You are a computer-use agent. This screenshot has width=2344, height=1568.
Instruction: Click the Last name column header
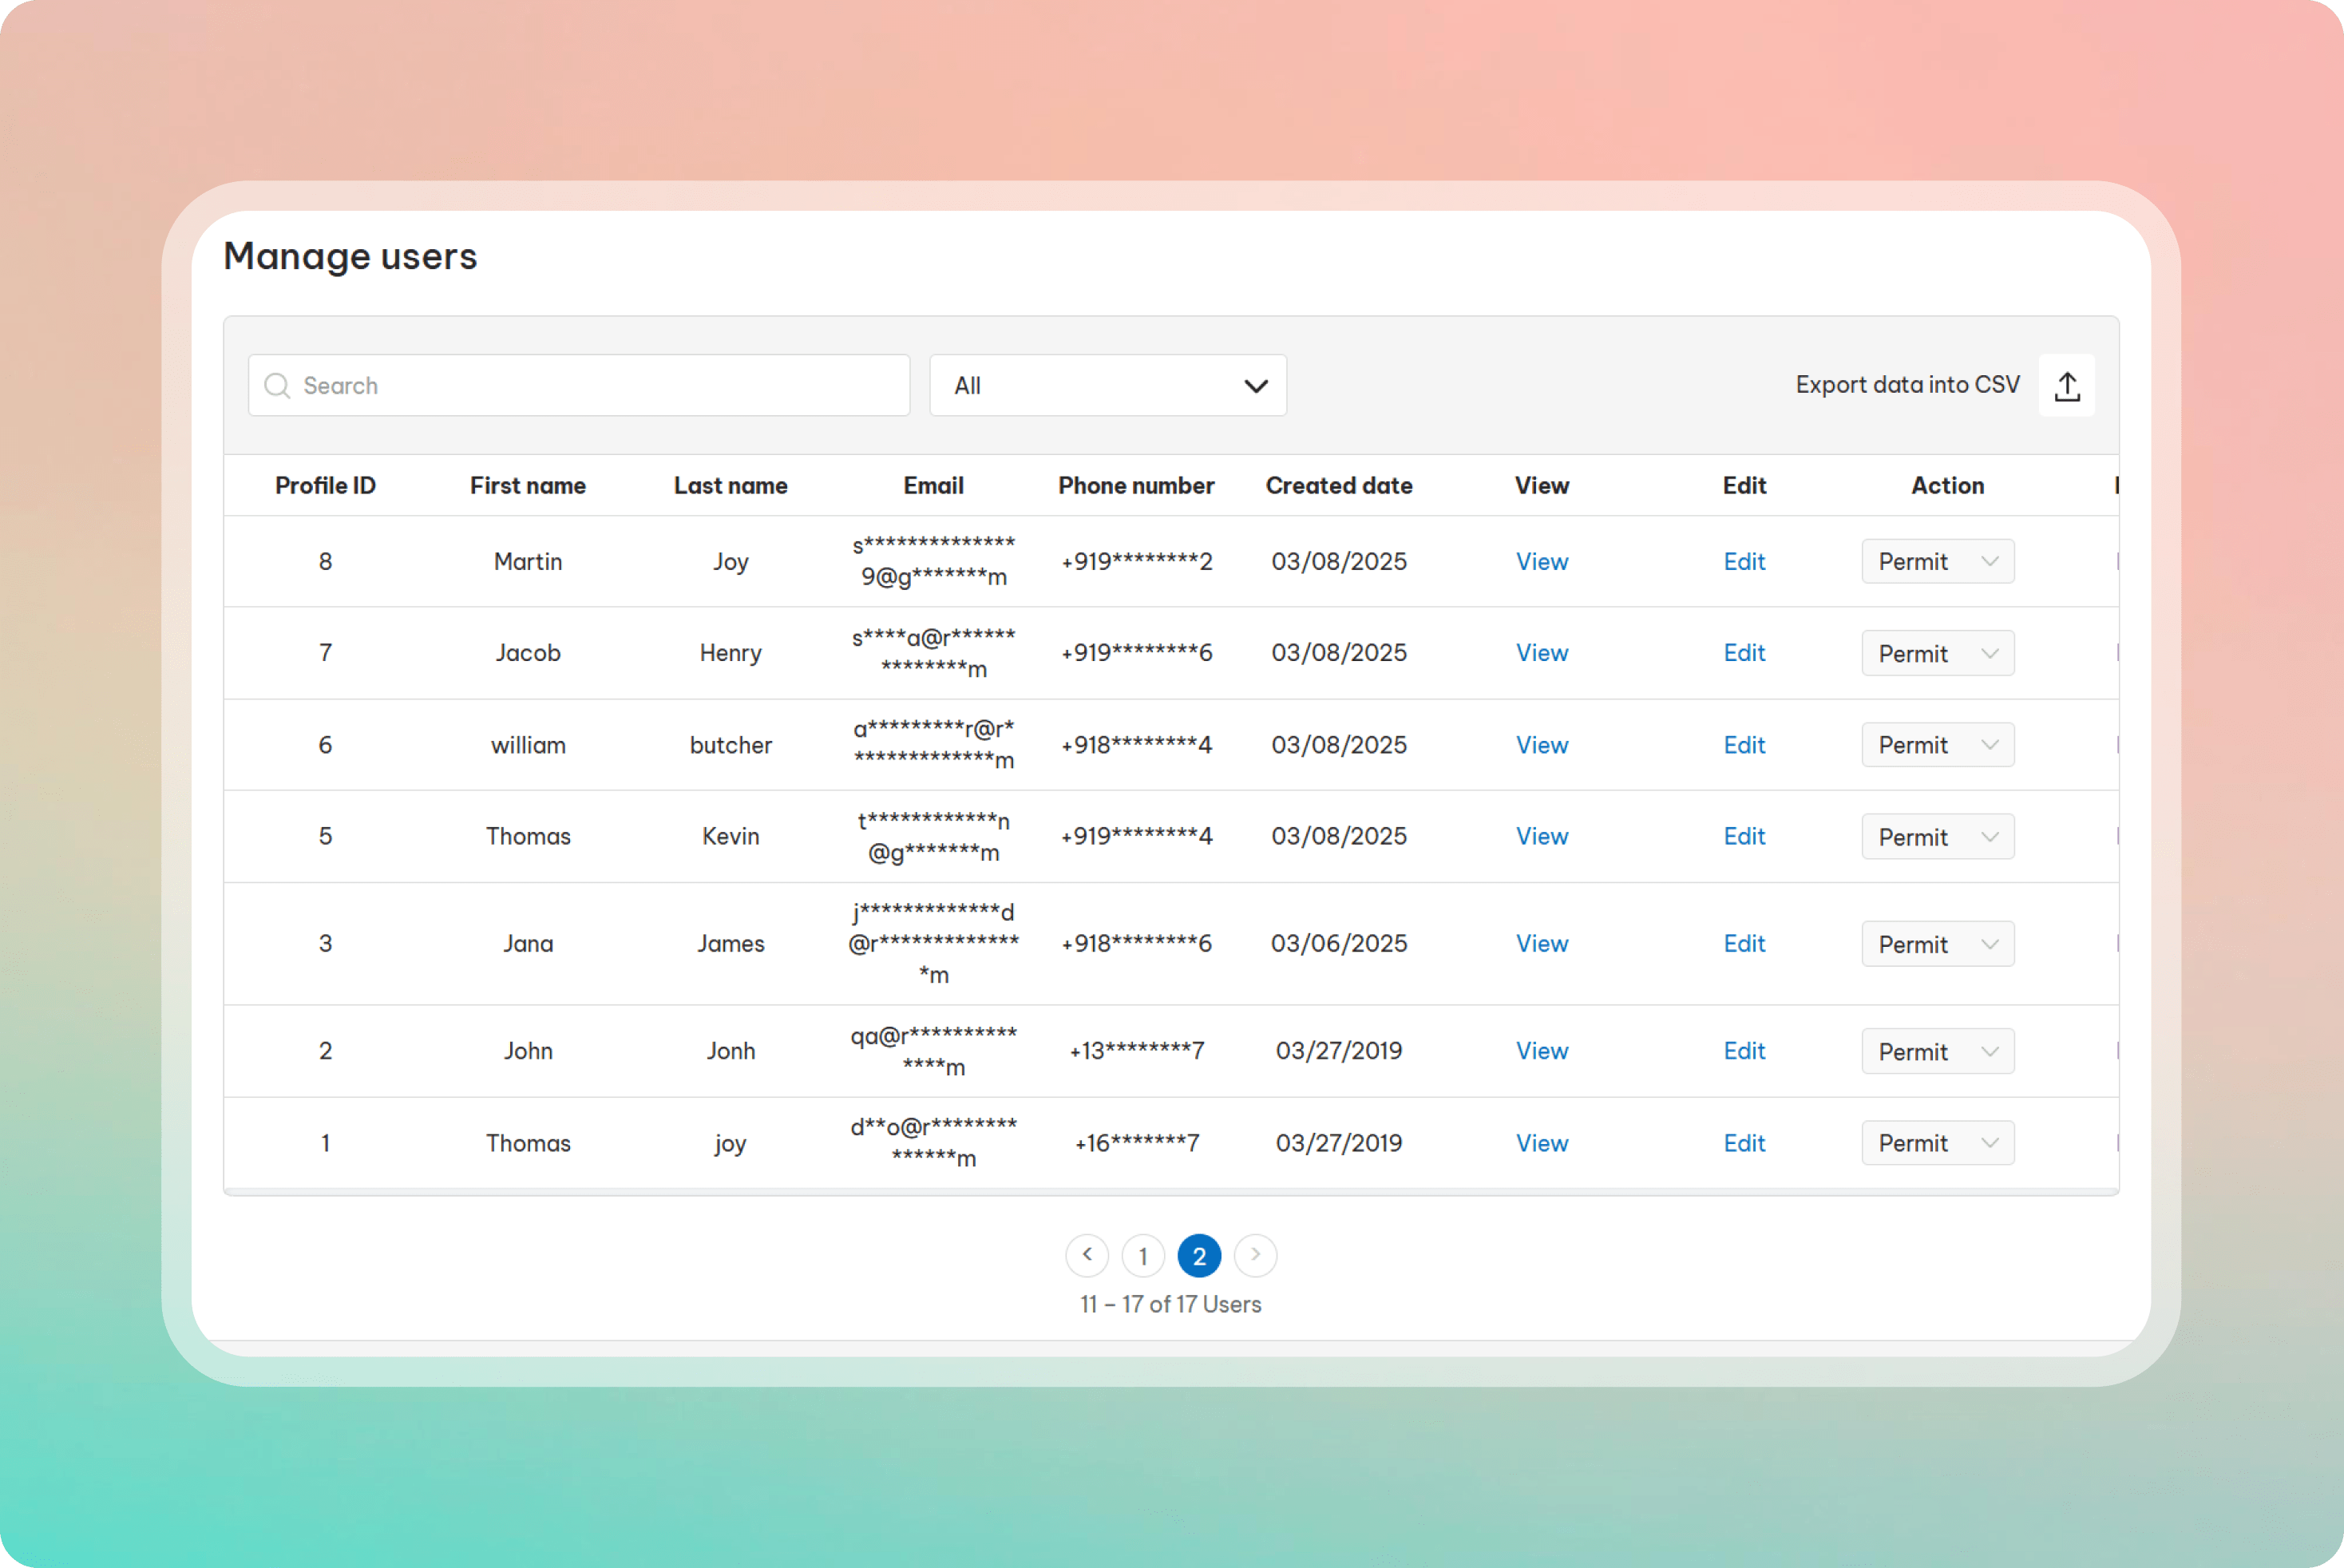730,485
